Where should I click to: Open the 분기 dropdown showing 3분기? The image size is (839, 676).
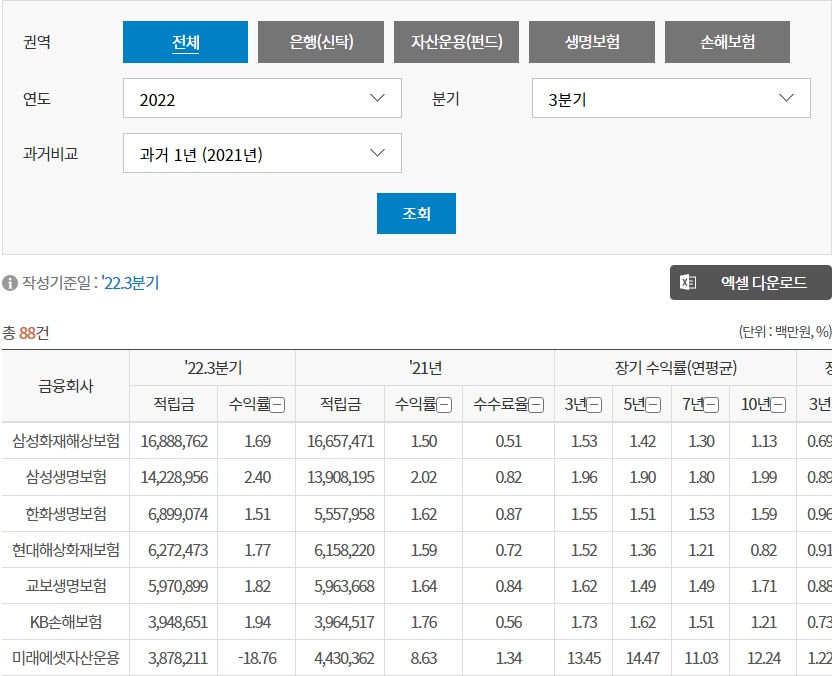click(671, 98)
